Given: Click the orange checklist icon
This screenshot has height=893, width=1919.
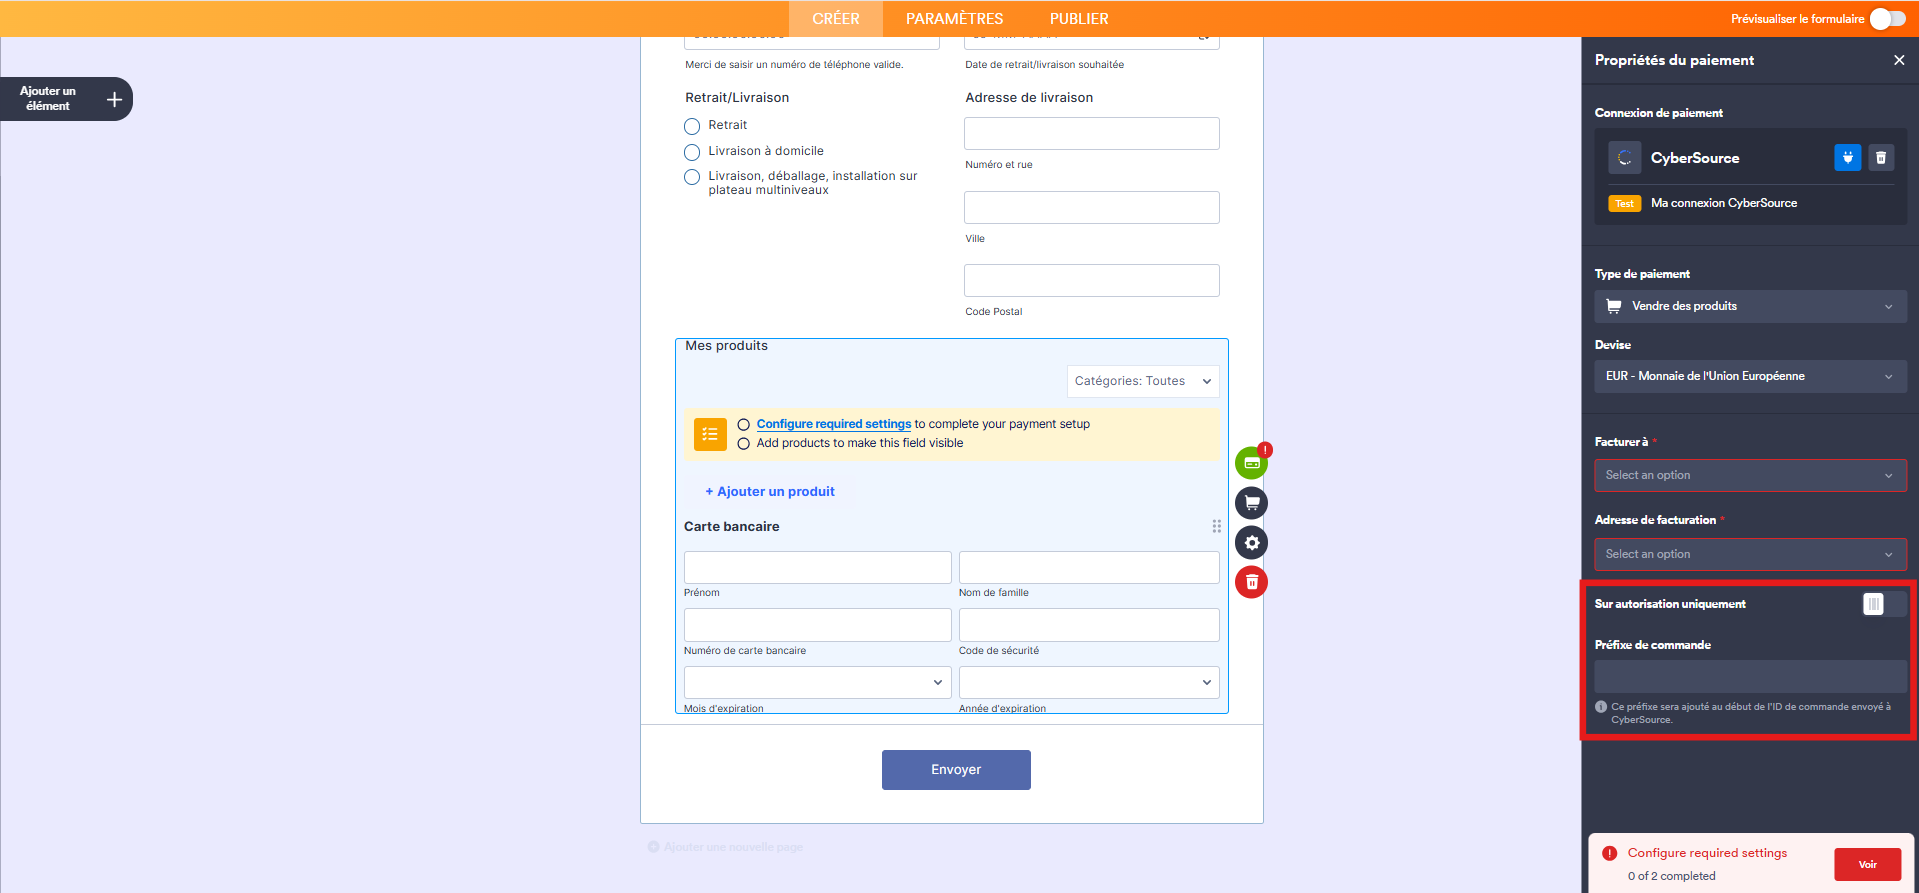Looking at the screenshot, I should pos(710,434).
